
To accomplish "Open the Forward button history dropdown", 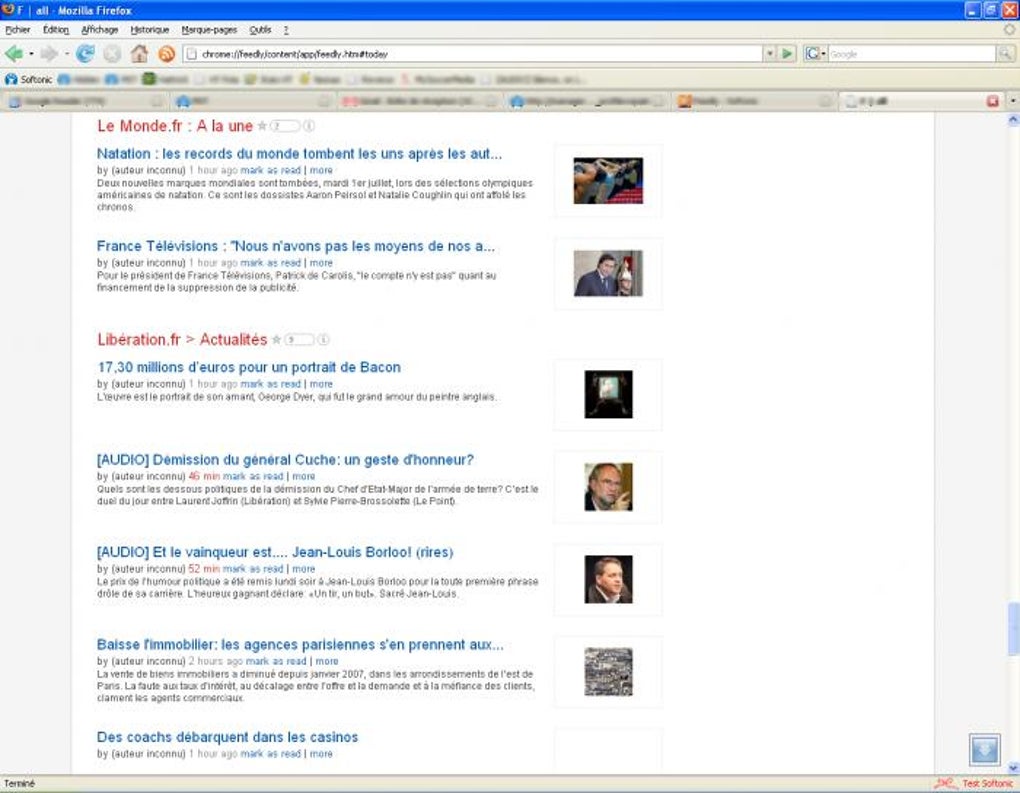I will (x=66, y=53).
